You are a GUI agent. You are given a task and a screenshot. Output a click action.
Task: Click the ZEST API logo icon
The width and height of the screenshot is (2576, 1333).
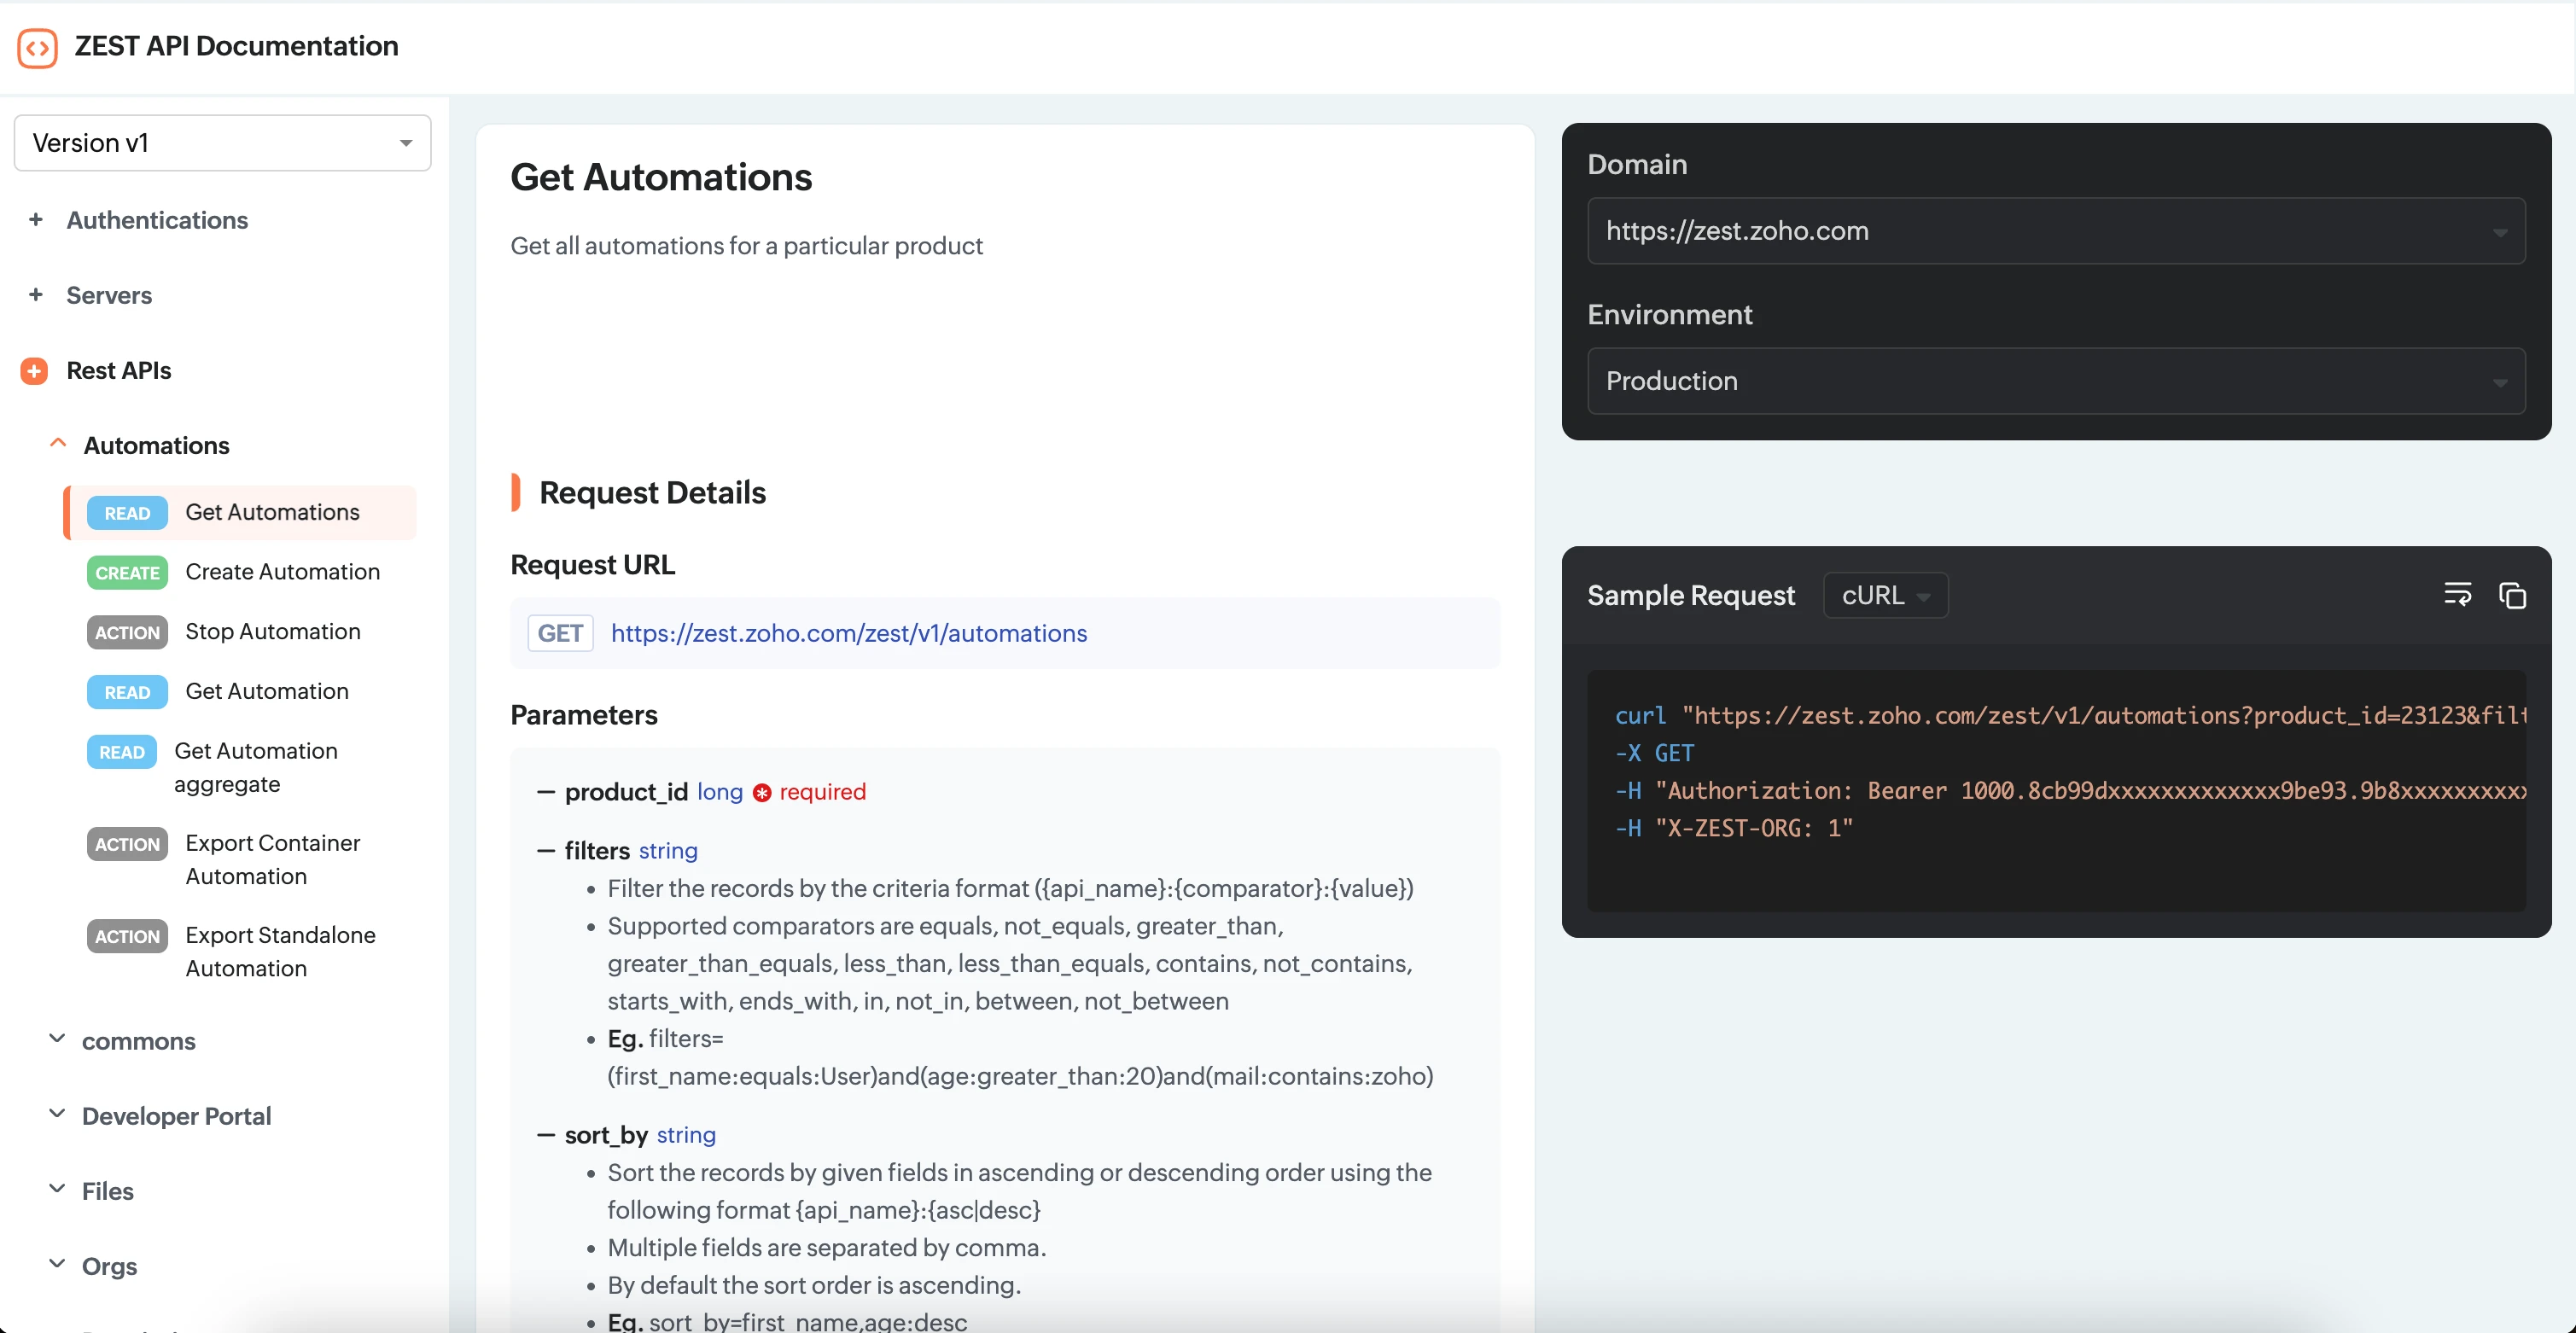point(37,47)
